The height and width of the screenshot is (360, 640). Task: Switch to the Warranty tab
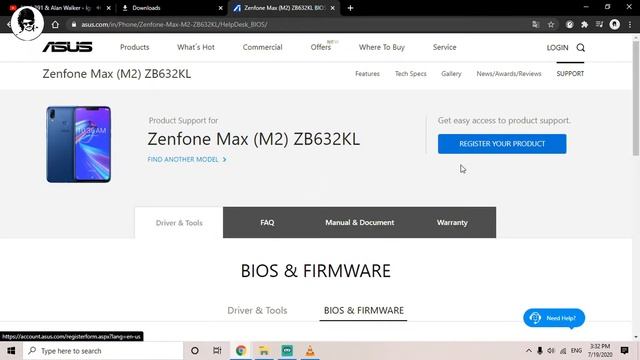(x=452, y=222)
